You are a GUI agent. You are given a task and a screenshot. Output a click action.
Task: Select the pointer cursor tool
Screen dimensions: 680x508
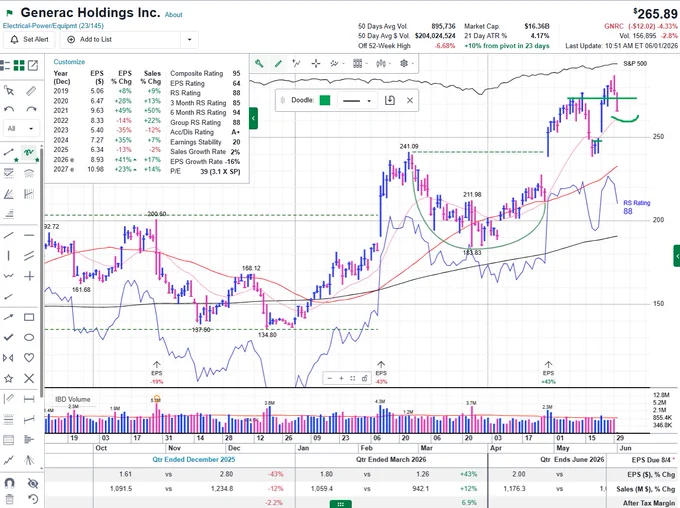coord(9,91)
